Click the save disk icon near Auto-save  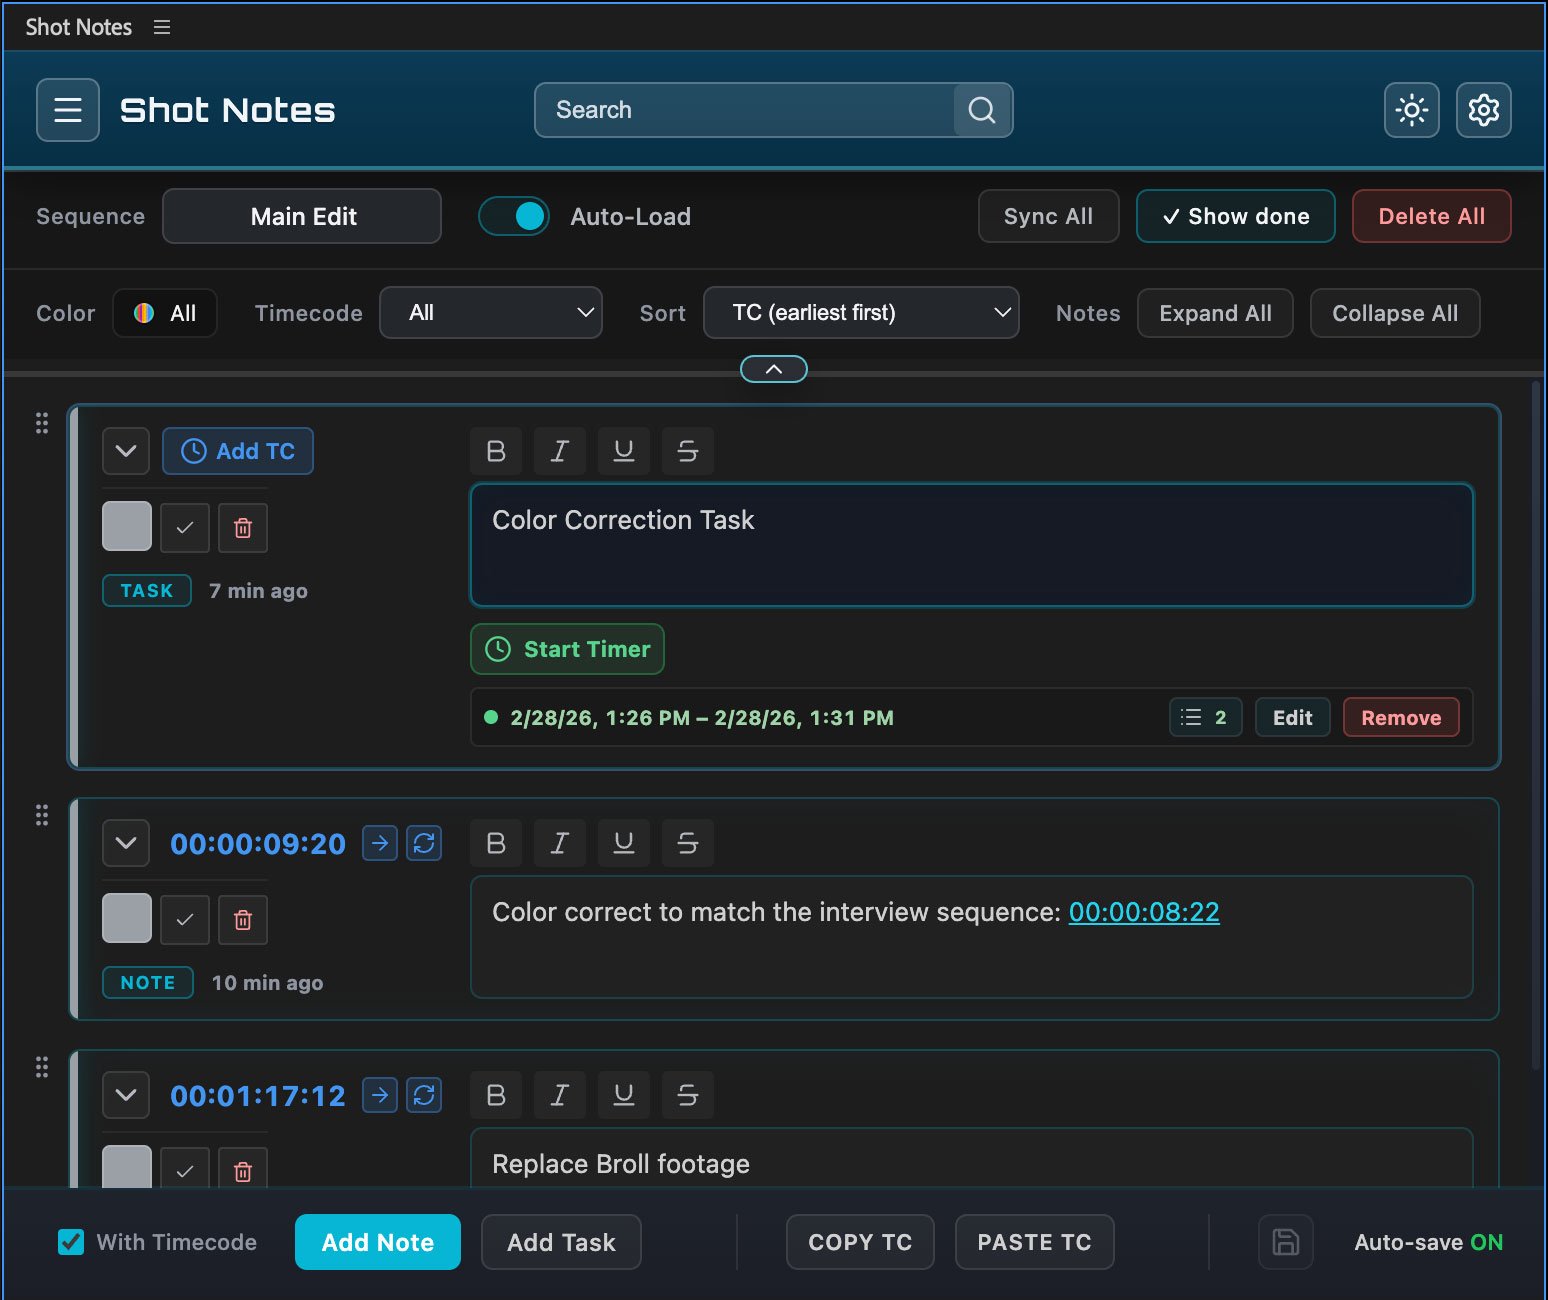coord(1285,1242)
